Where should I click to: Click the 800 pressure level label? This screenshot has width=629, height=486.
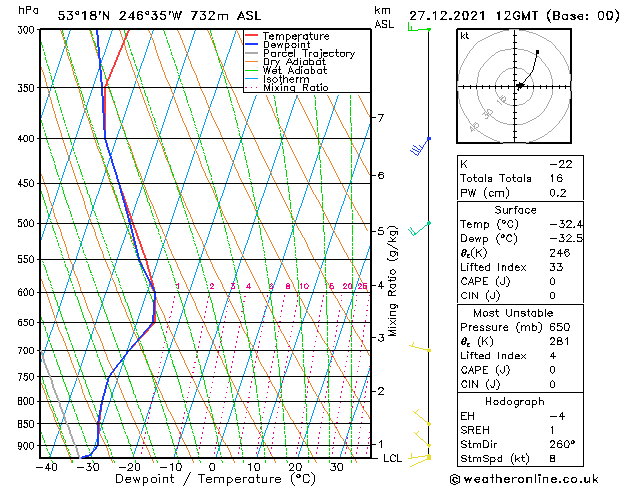click(x=28, y=401)
